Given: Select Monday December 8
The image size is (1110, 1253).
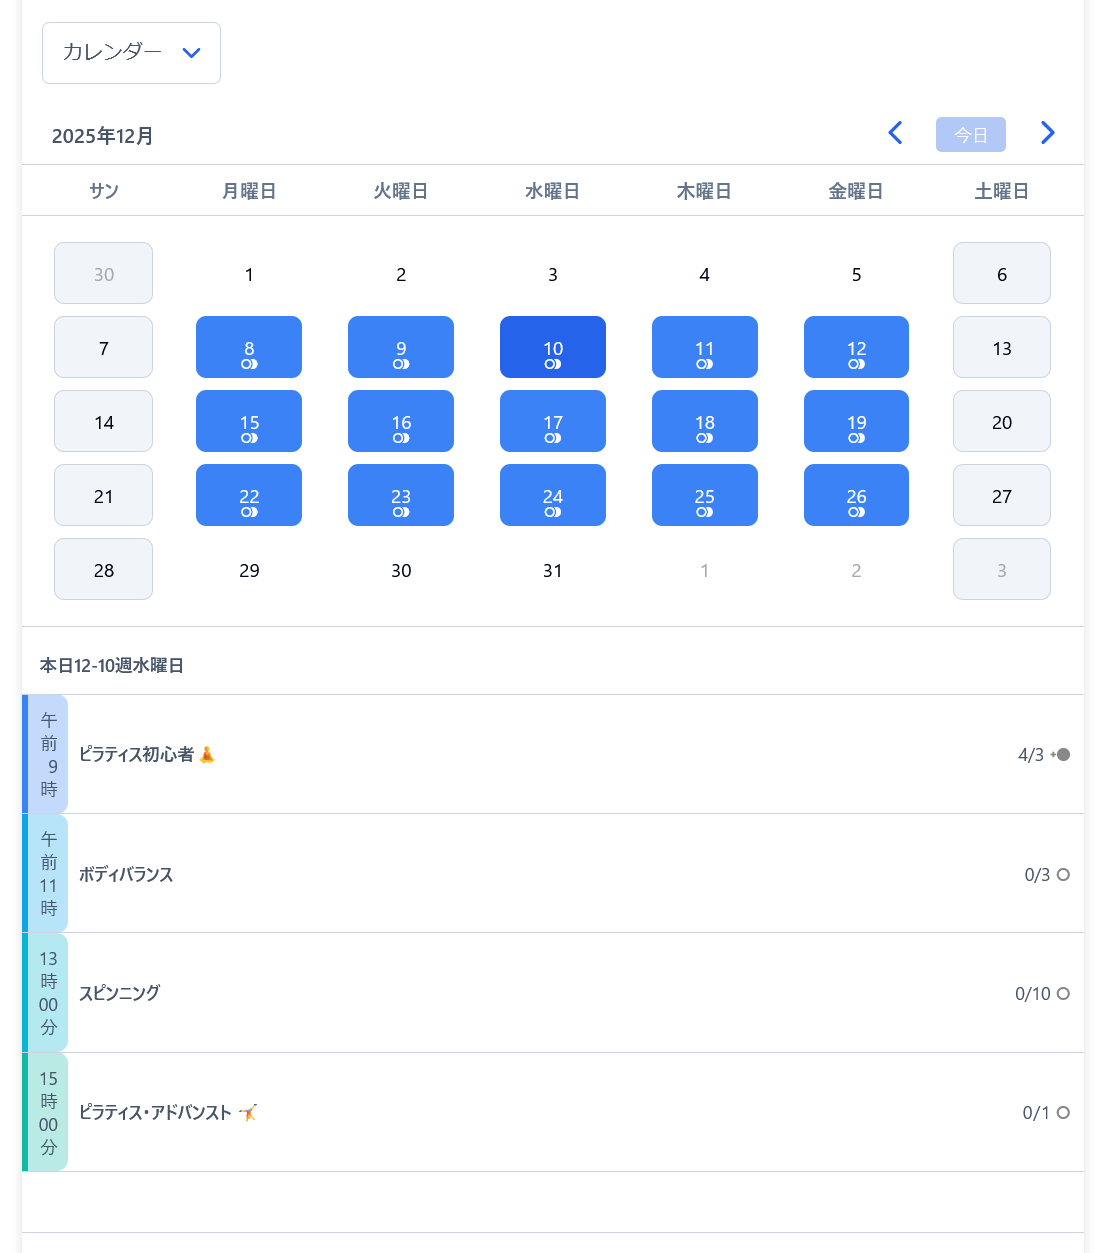Looking at the screenshot, I should tap(249, 347).
